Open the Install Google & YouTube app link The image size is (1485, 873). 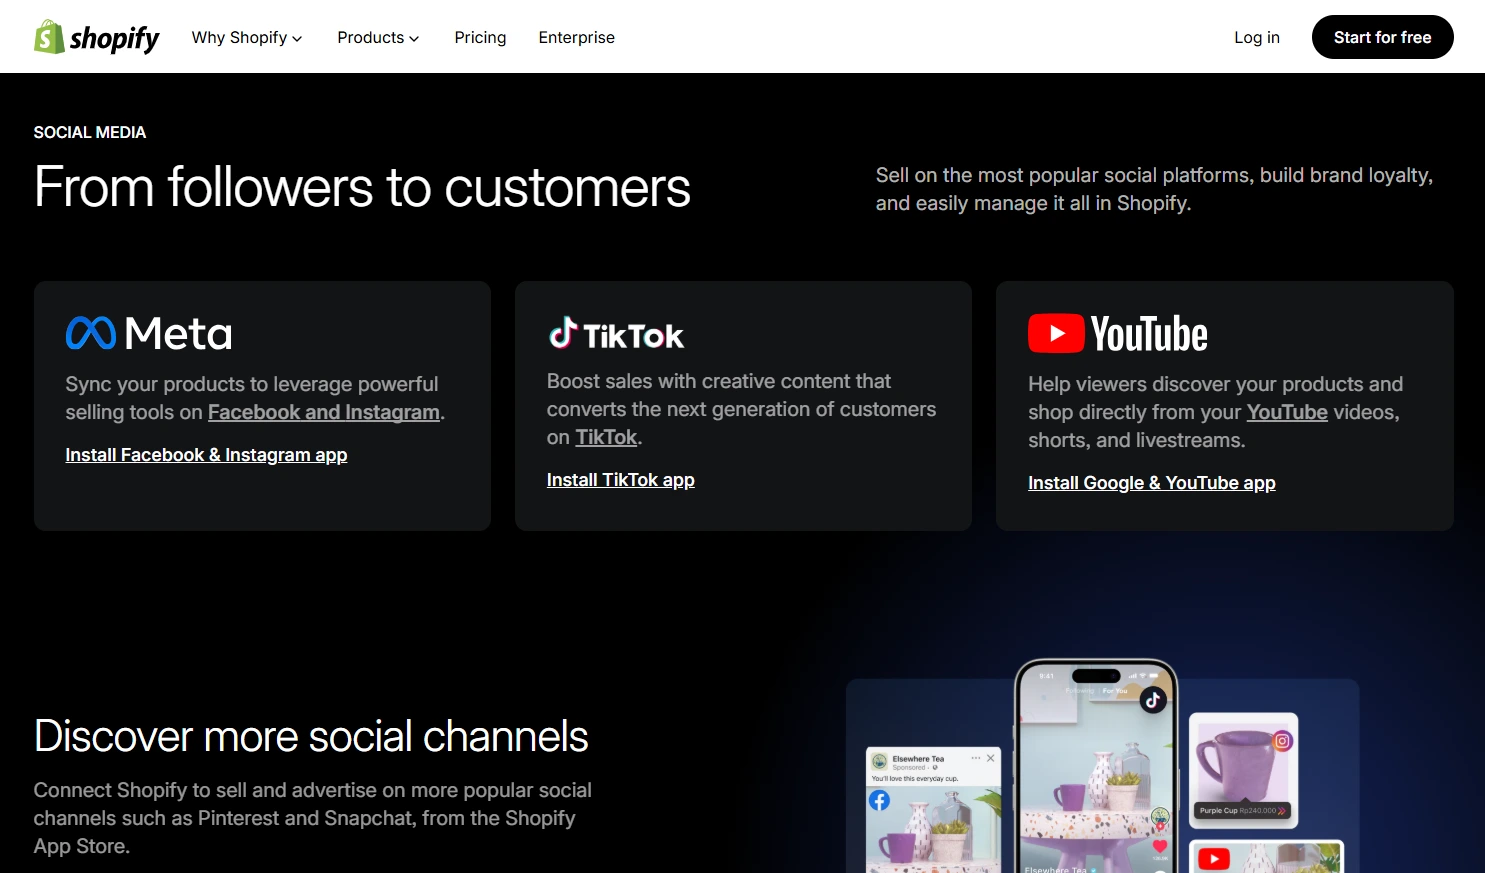[1151, 482]
